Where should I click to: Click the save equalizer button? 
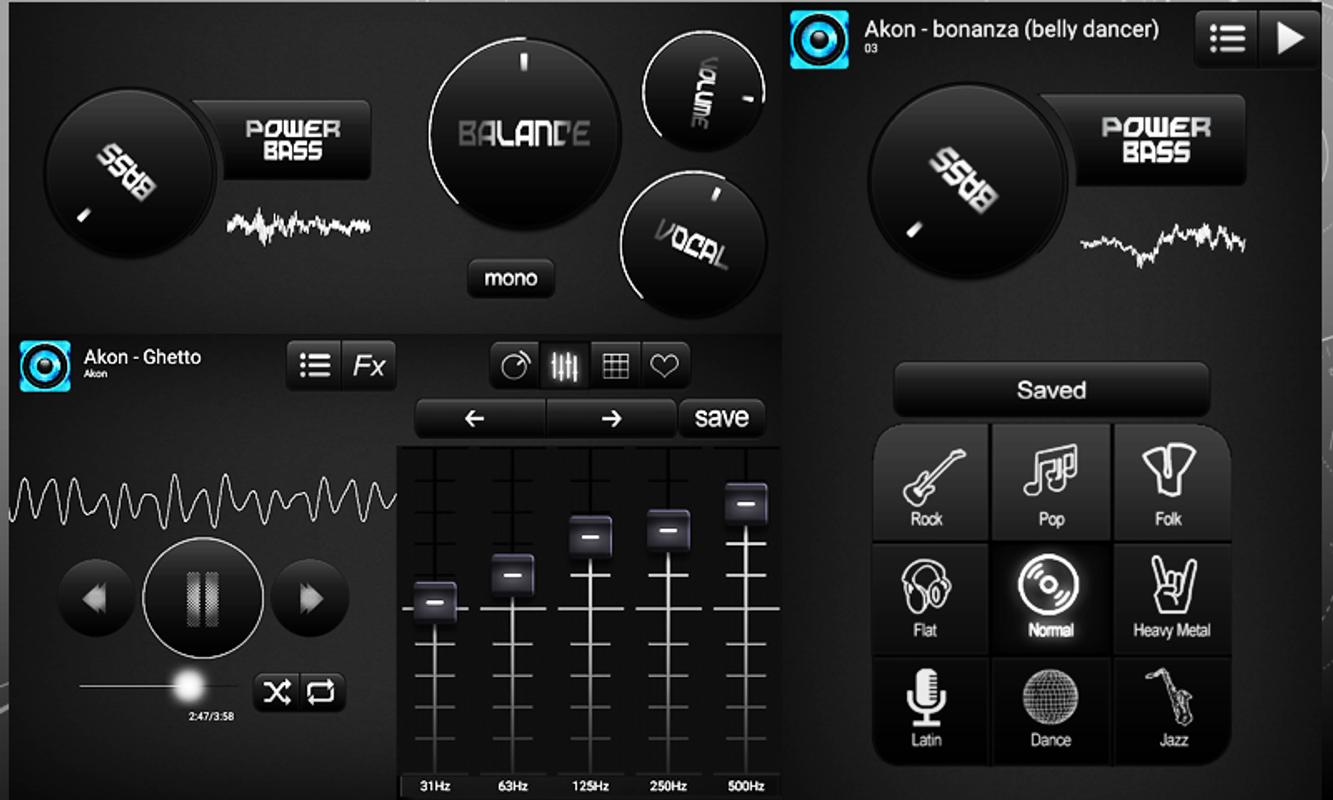[722, 418]
